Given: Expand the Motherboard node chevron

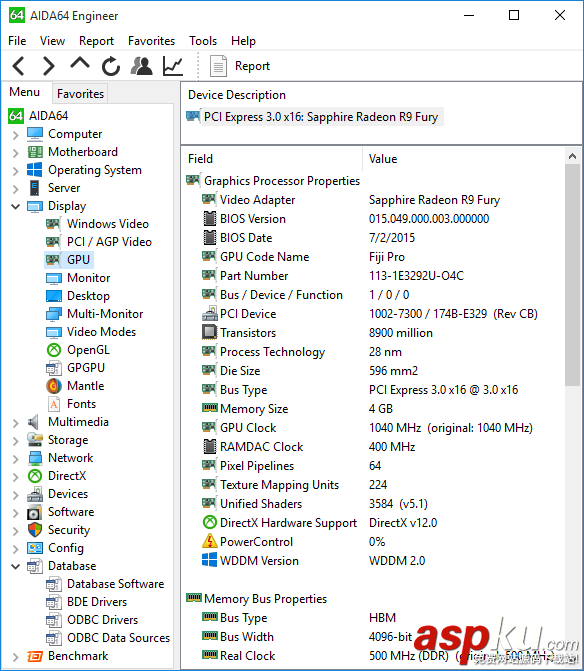Looking at the screenshot, I should coord(16,153).
